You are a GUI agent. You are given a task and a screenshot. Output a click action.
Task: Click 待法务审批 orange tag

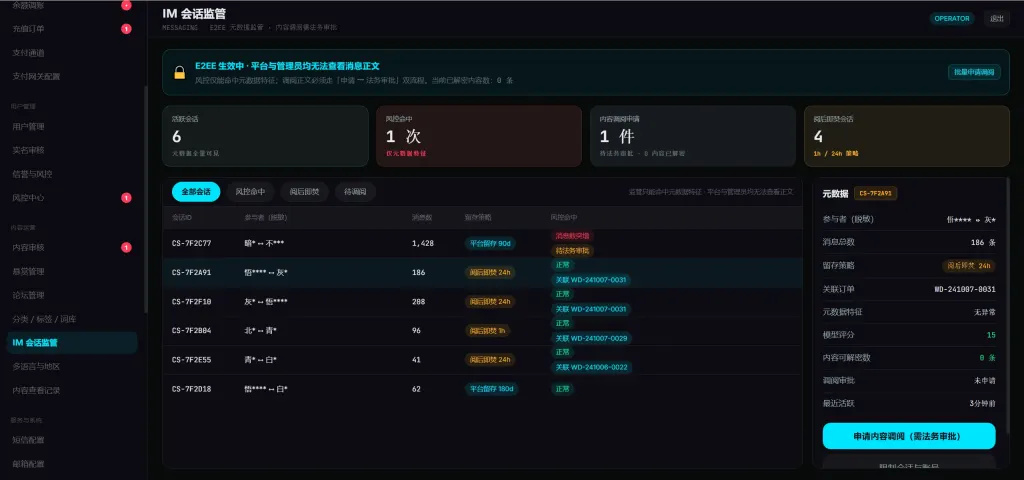(572, 251)
